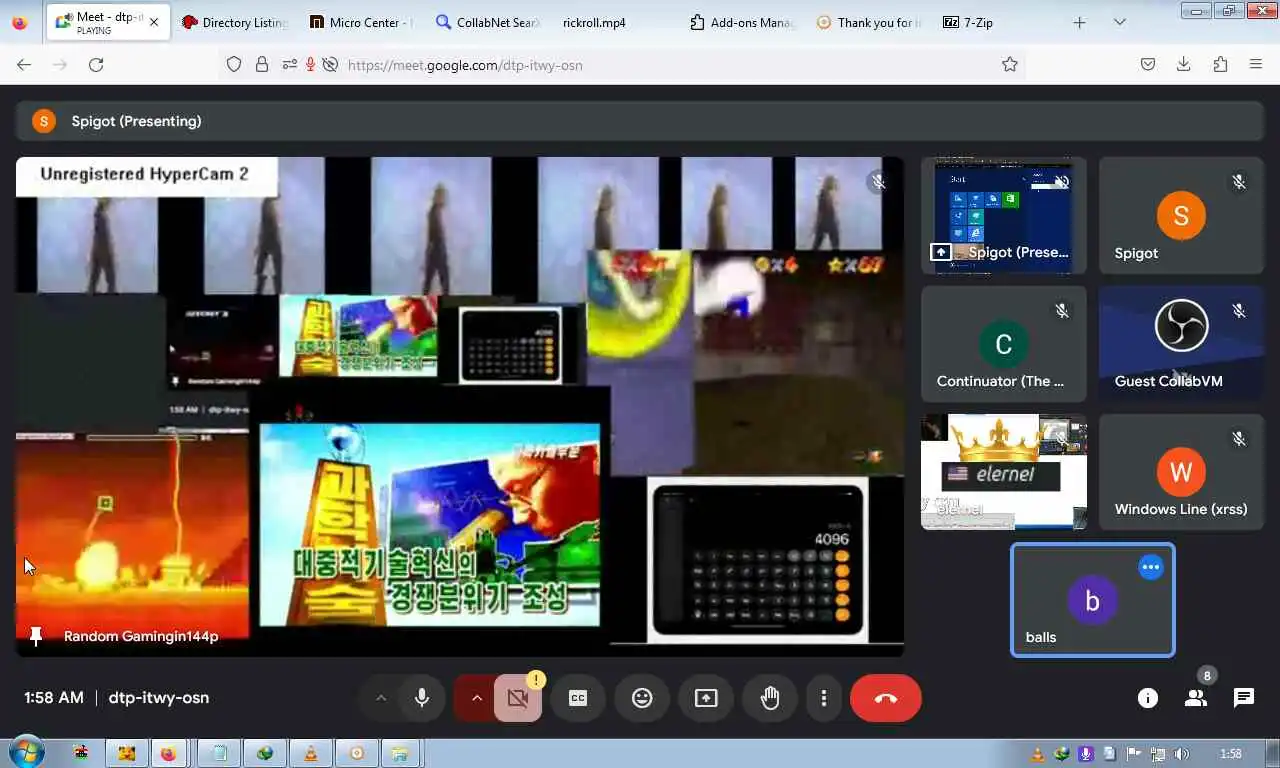The height and width of the screenshot is (768, 1280).
Task: Open the Firefox downloads panel
Action: point(1184,64)
